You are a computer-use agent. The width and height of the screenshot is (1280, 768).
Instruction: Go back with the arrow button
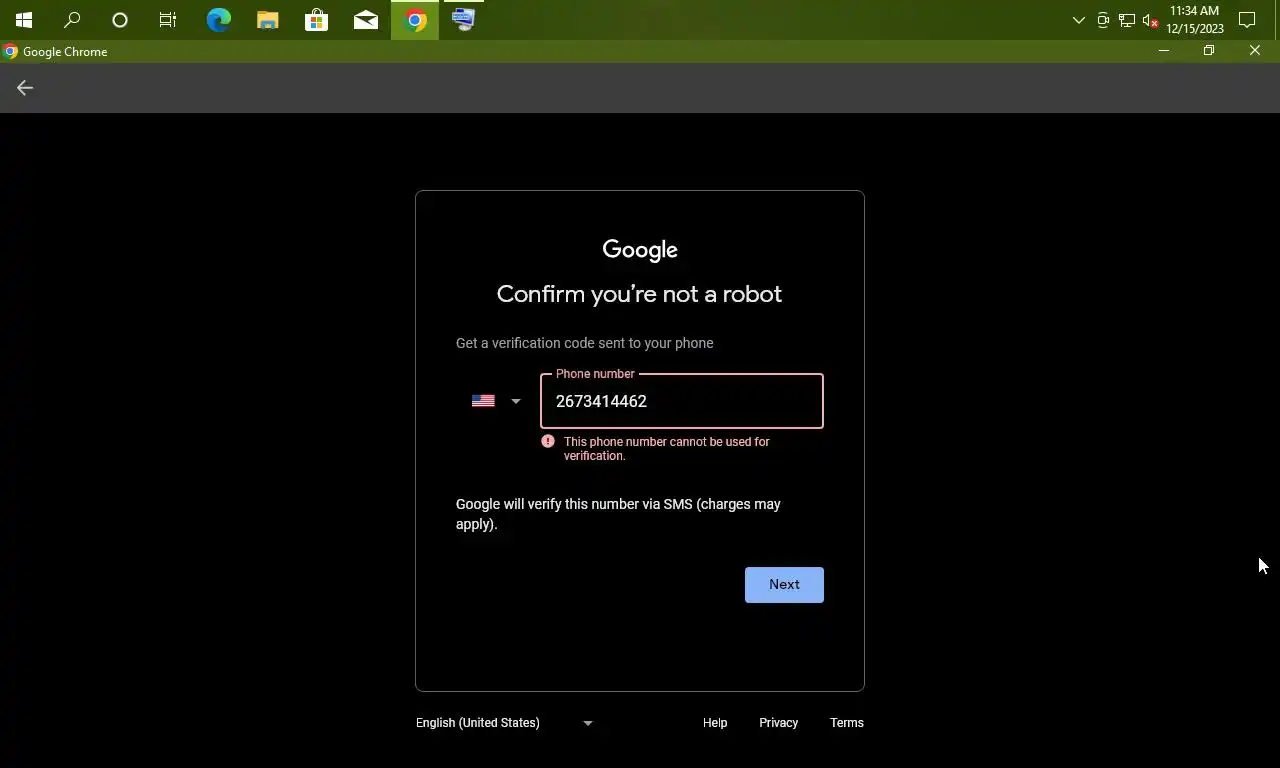(25, 88)
